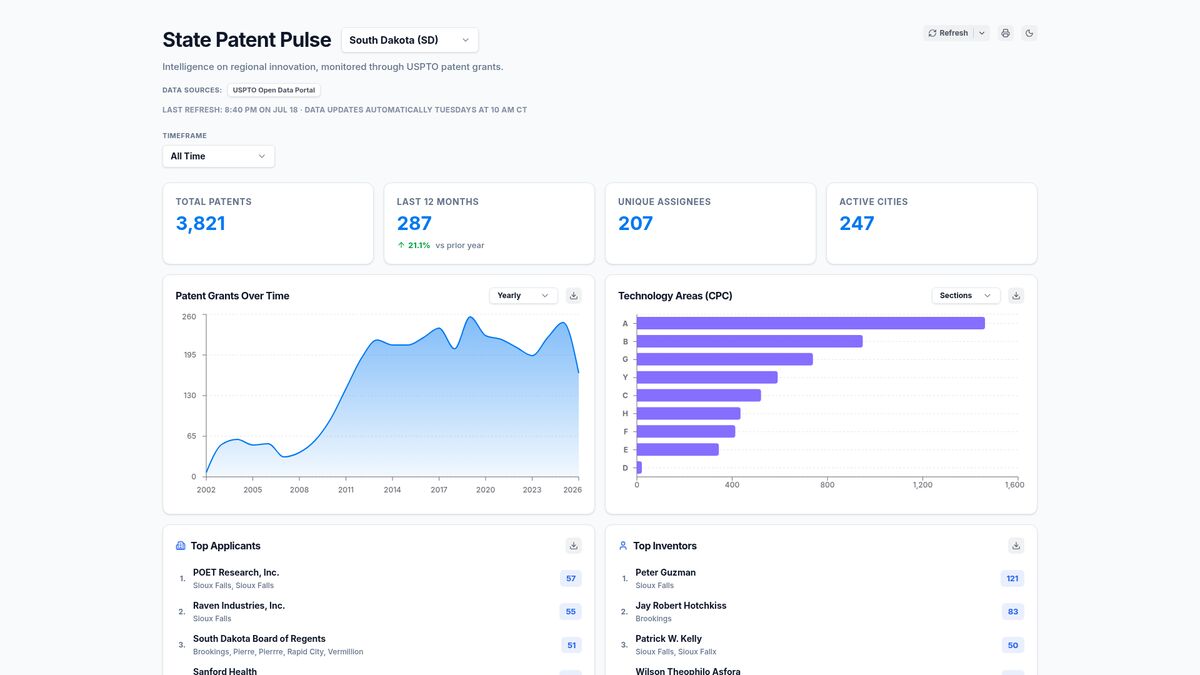Open the All Time timeframe dropdown
1200x675 pixels.
point(218,156)
